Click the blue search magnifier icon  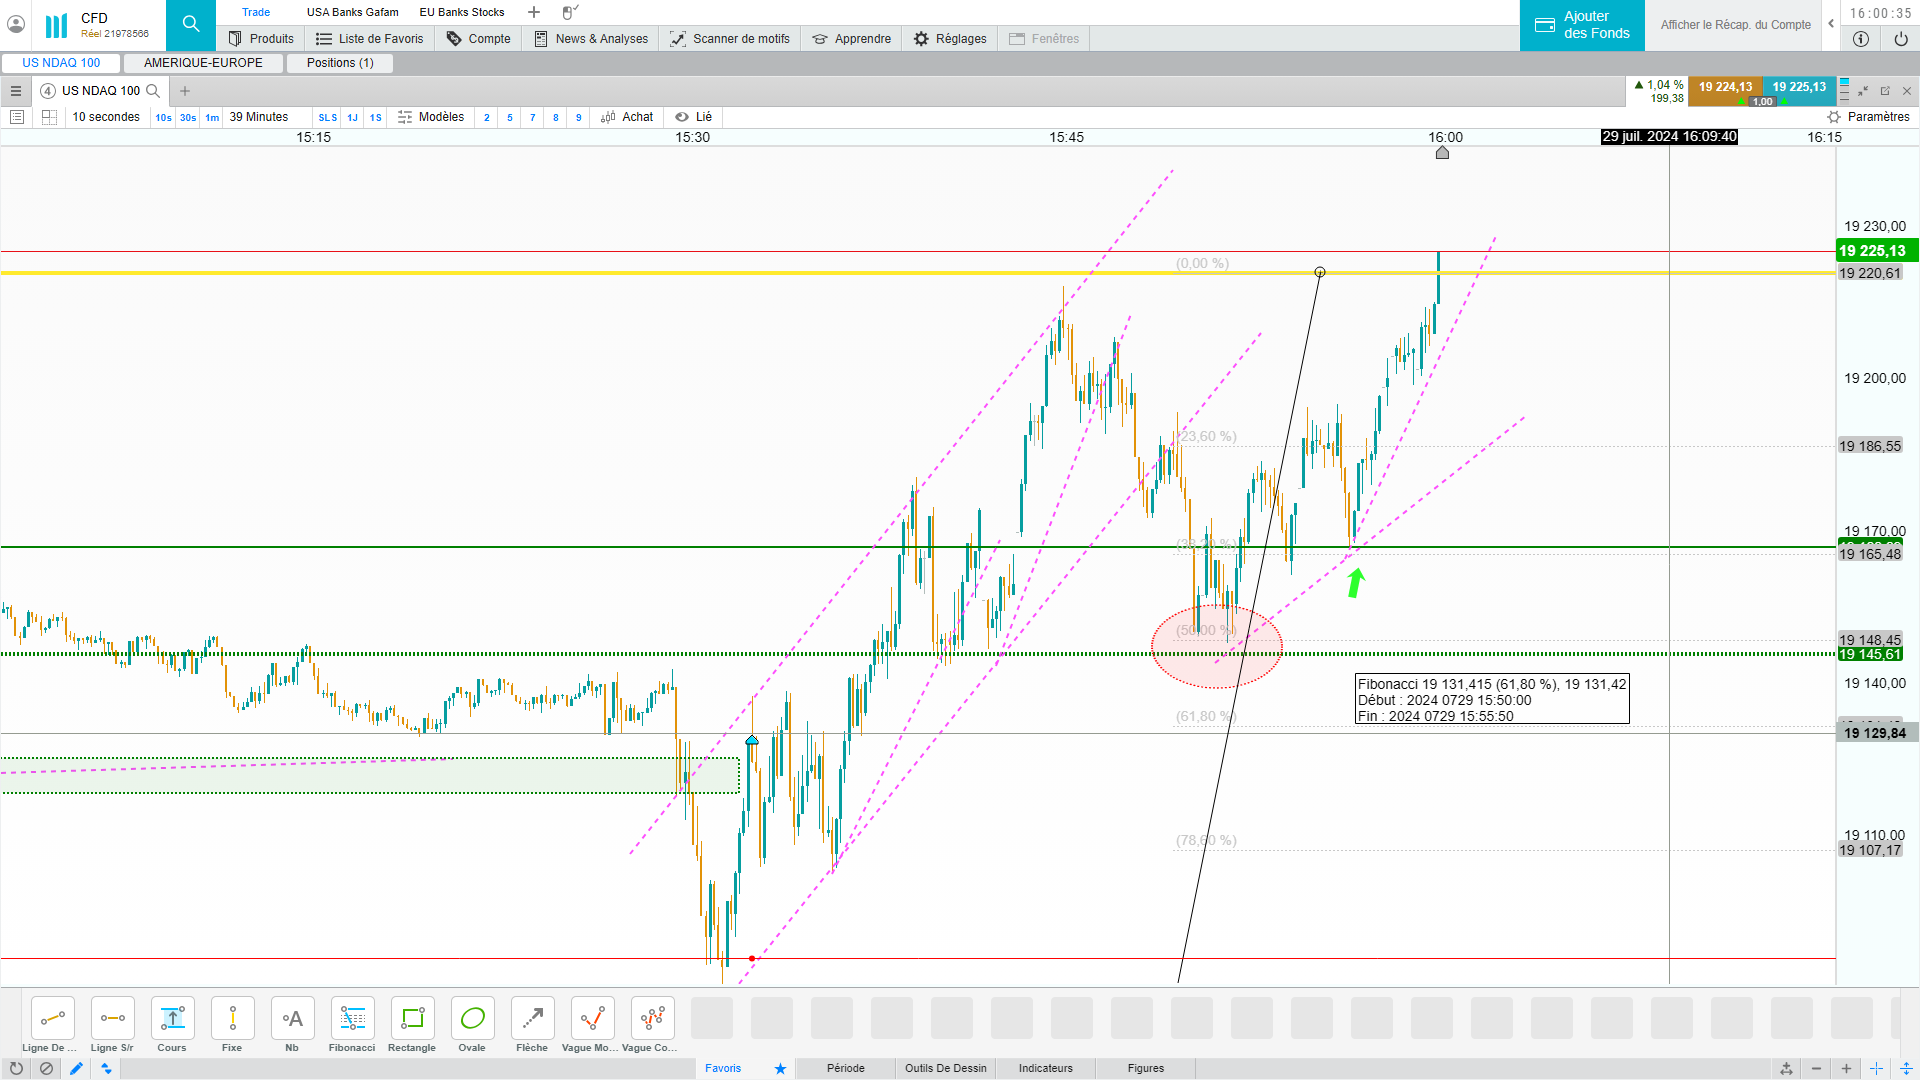191,24
